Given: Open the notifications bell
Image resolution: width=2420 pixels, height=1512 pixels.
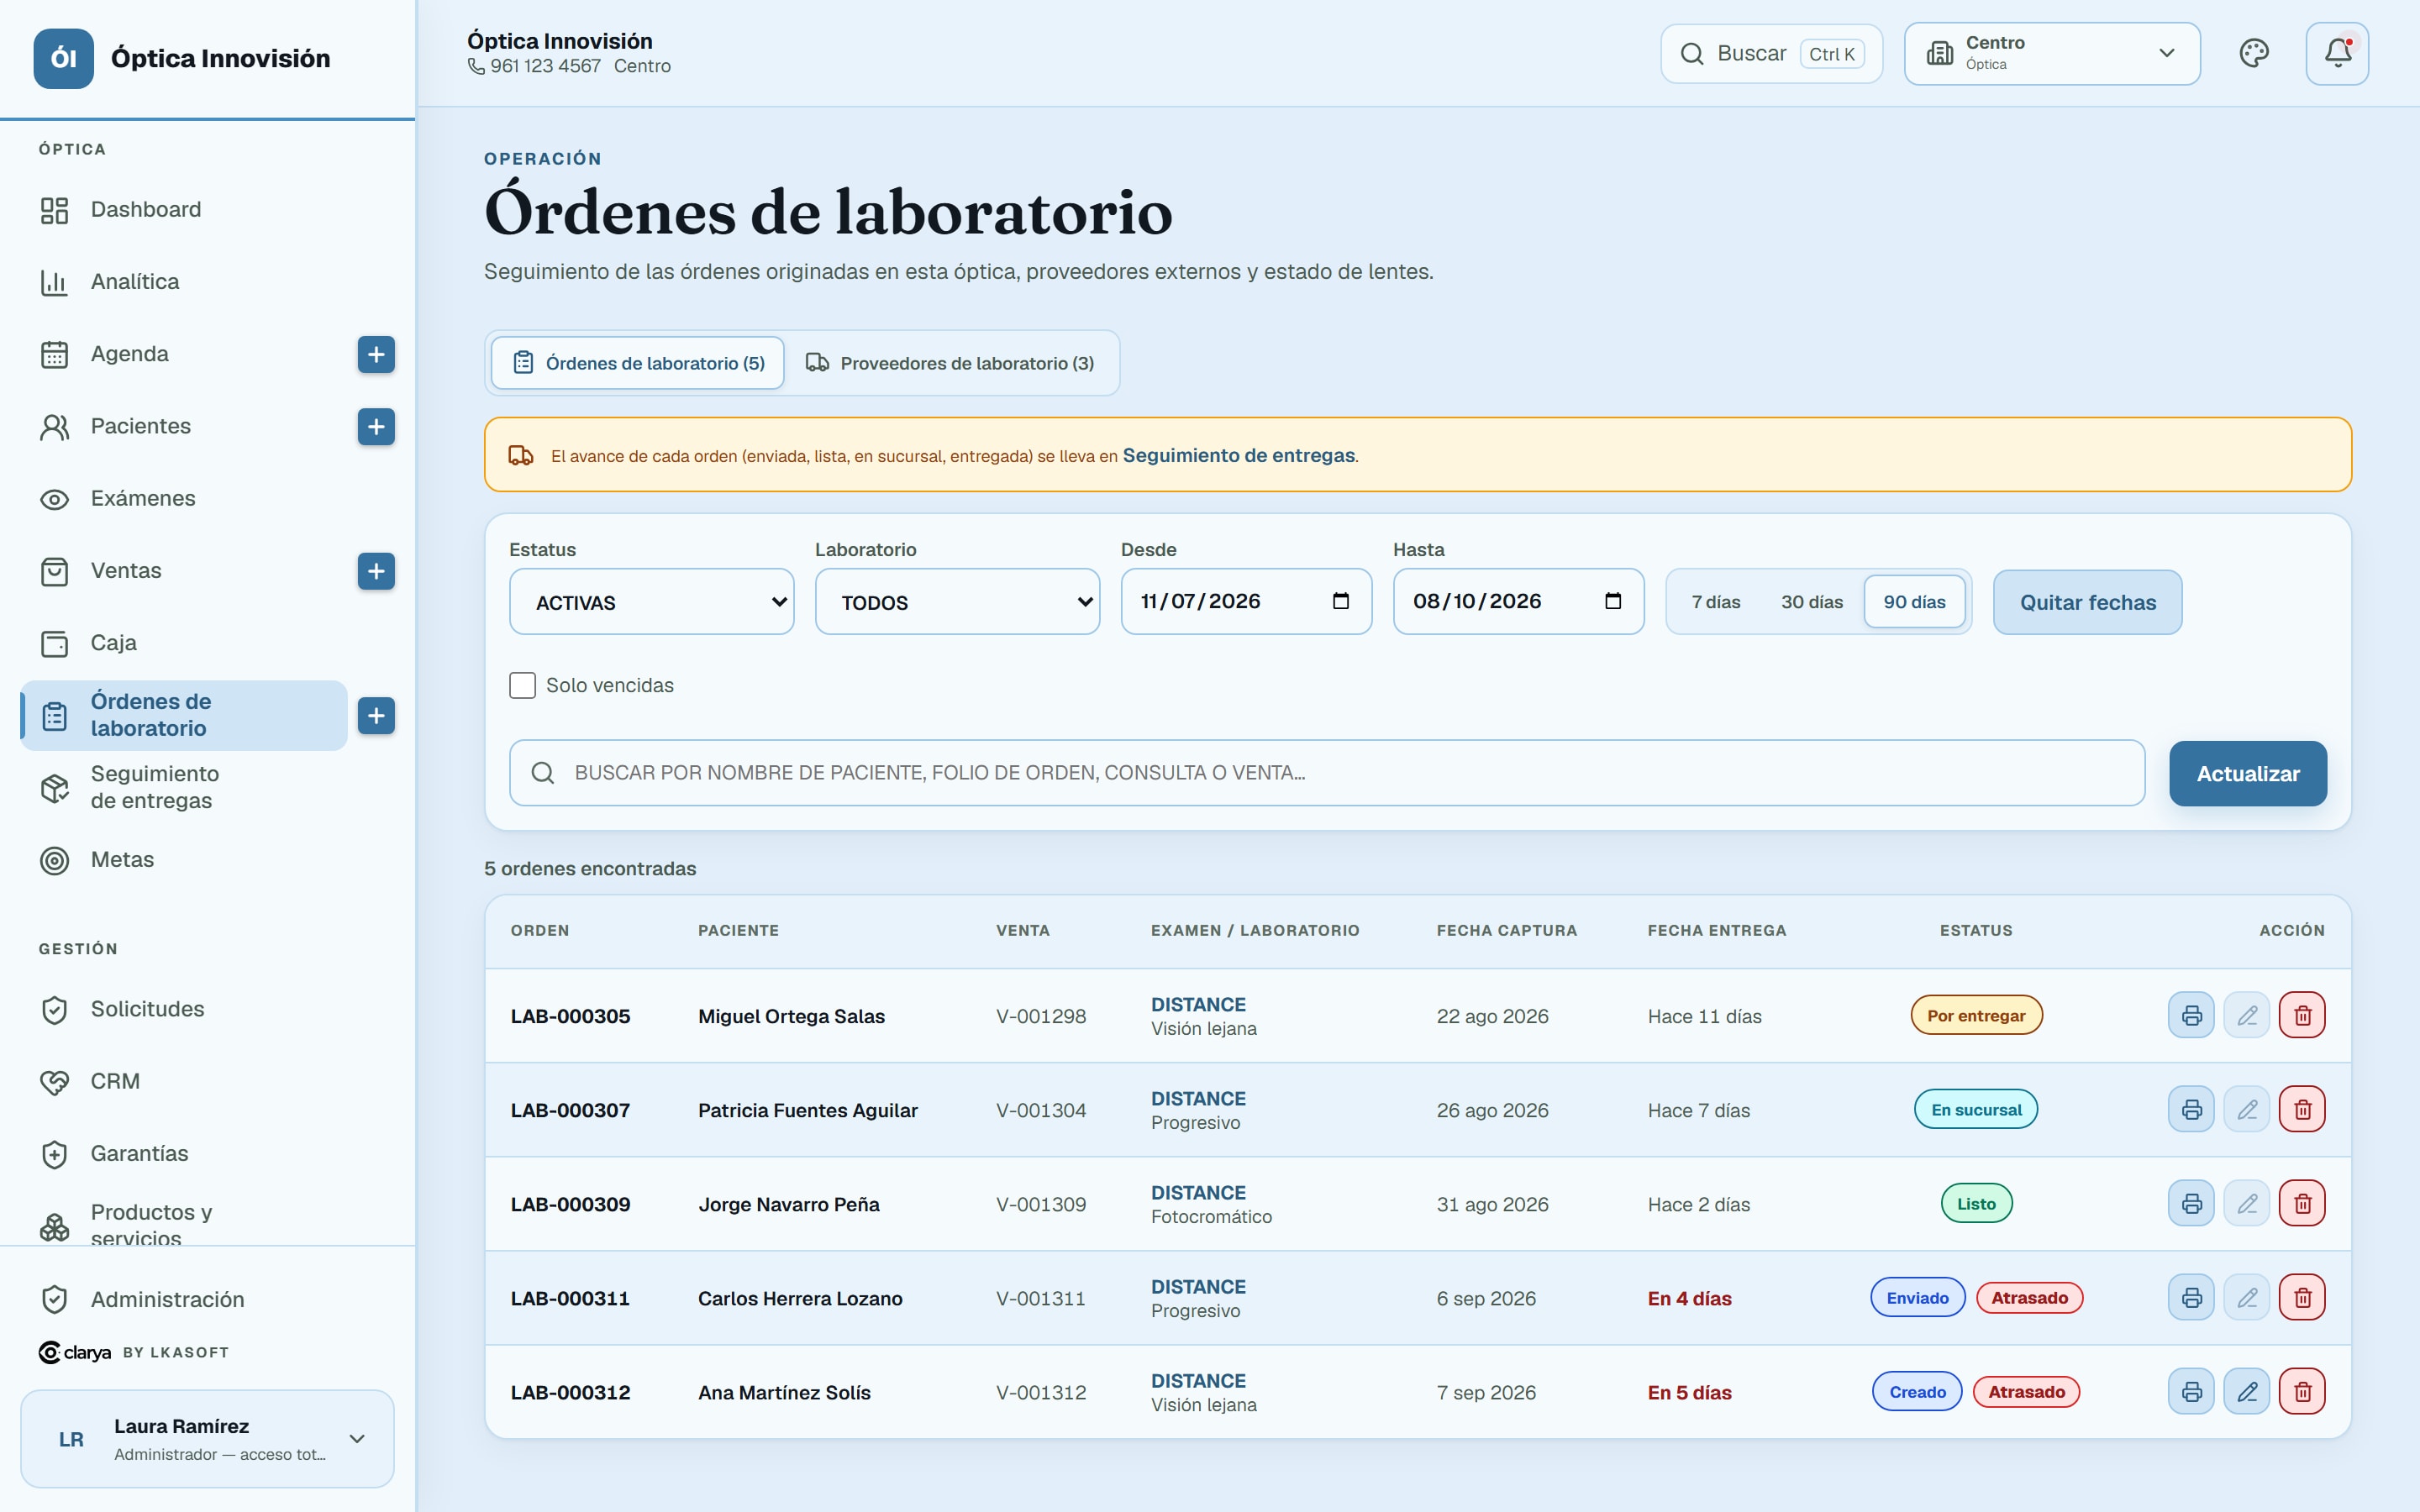Looking at the screenshot, I should pos(2337,53).
